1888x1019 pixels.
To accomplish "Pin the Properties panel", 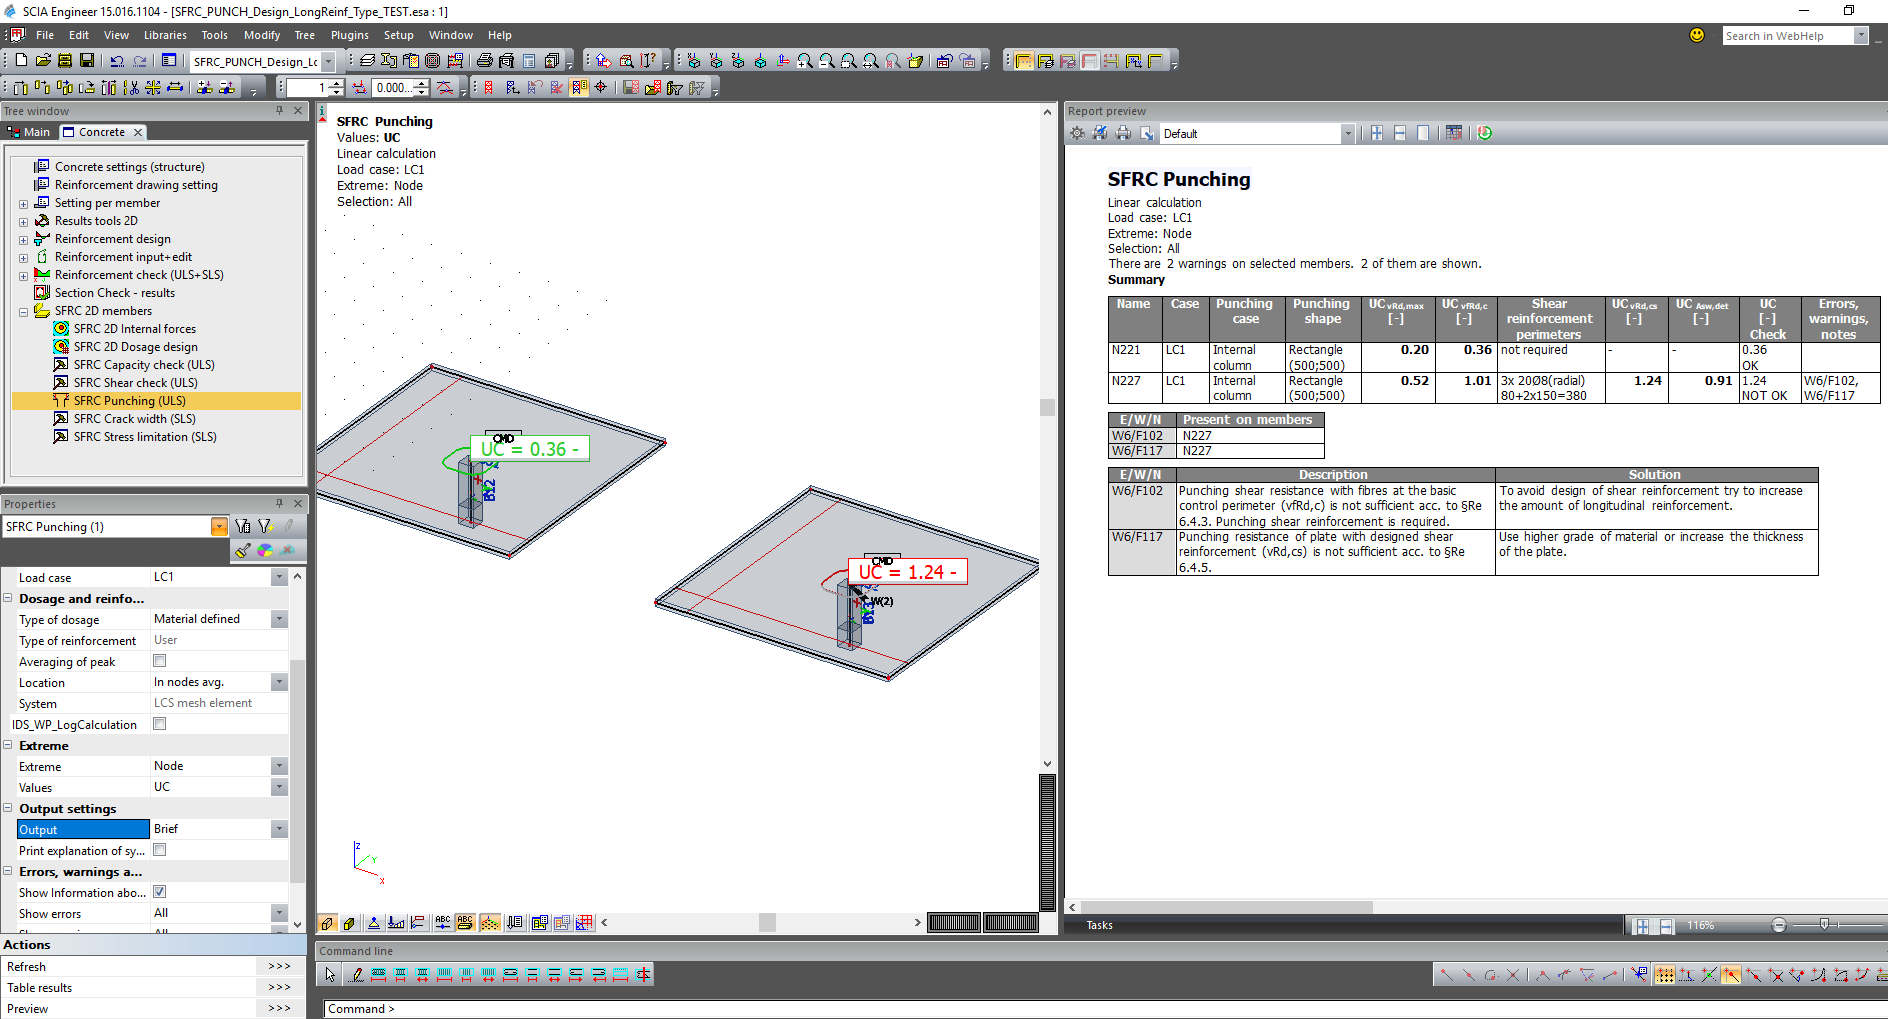I will (x=279, y=503).
